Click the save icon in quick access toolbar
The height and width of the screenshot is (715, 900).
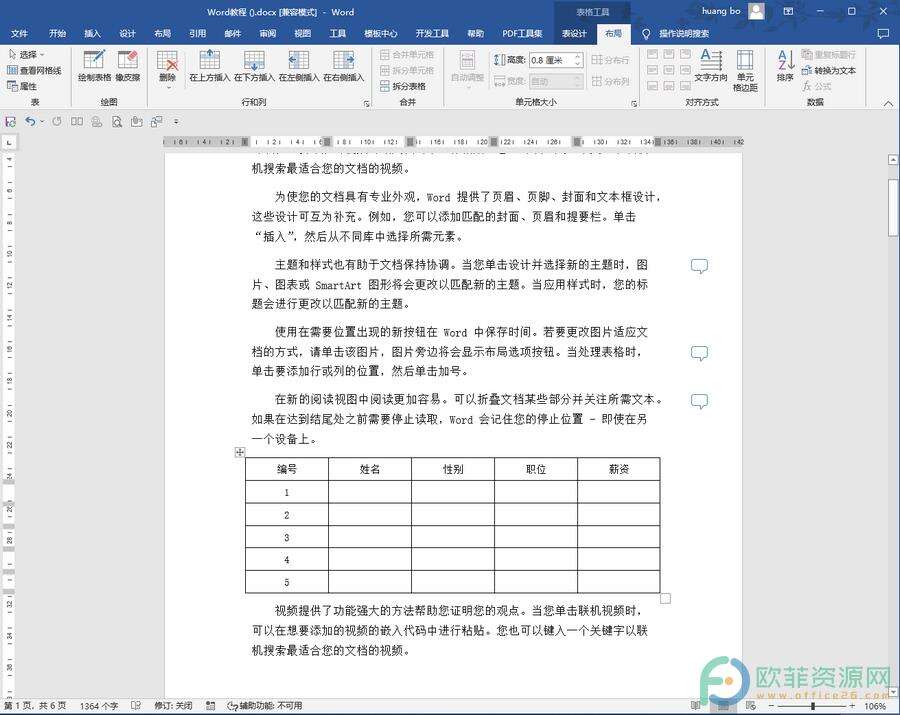click(10, 122)
